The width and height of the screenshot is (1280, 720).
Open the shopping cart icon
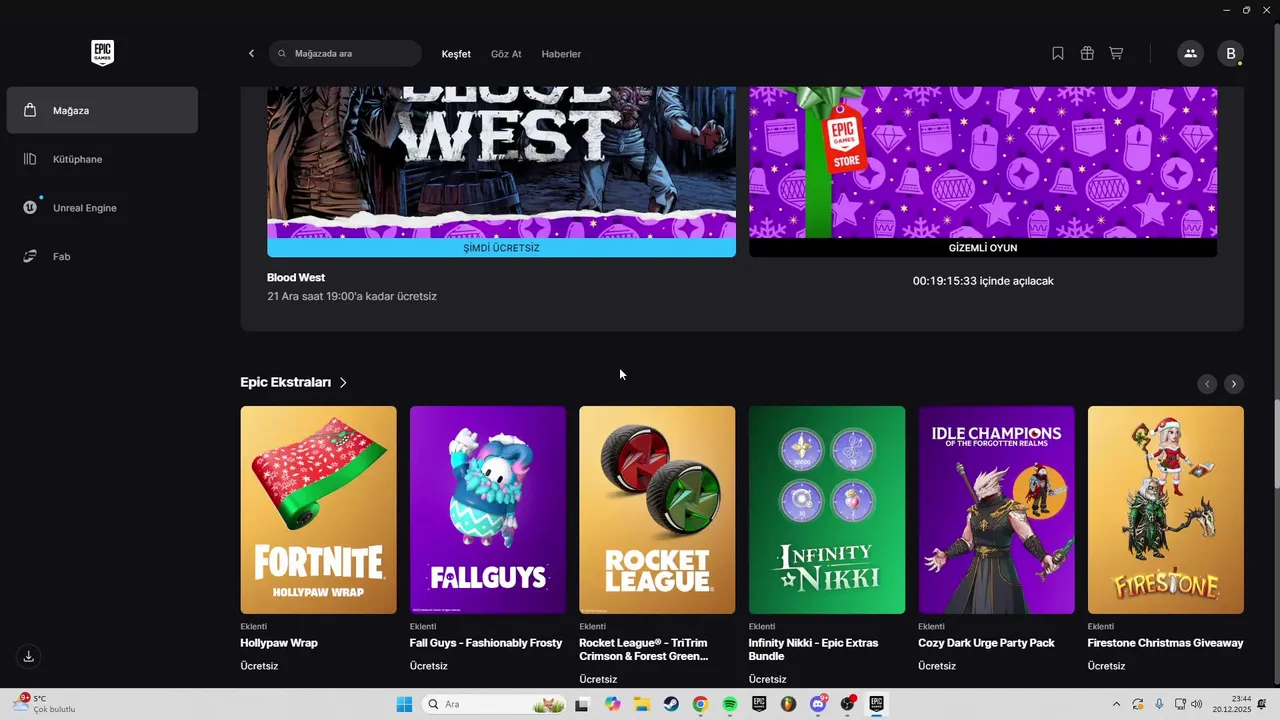1116,54
